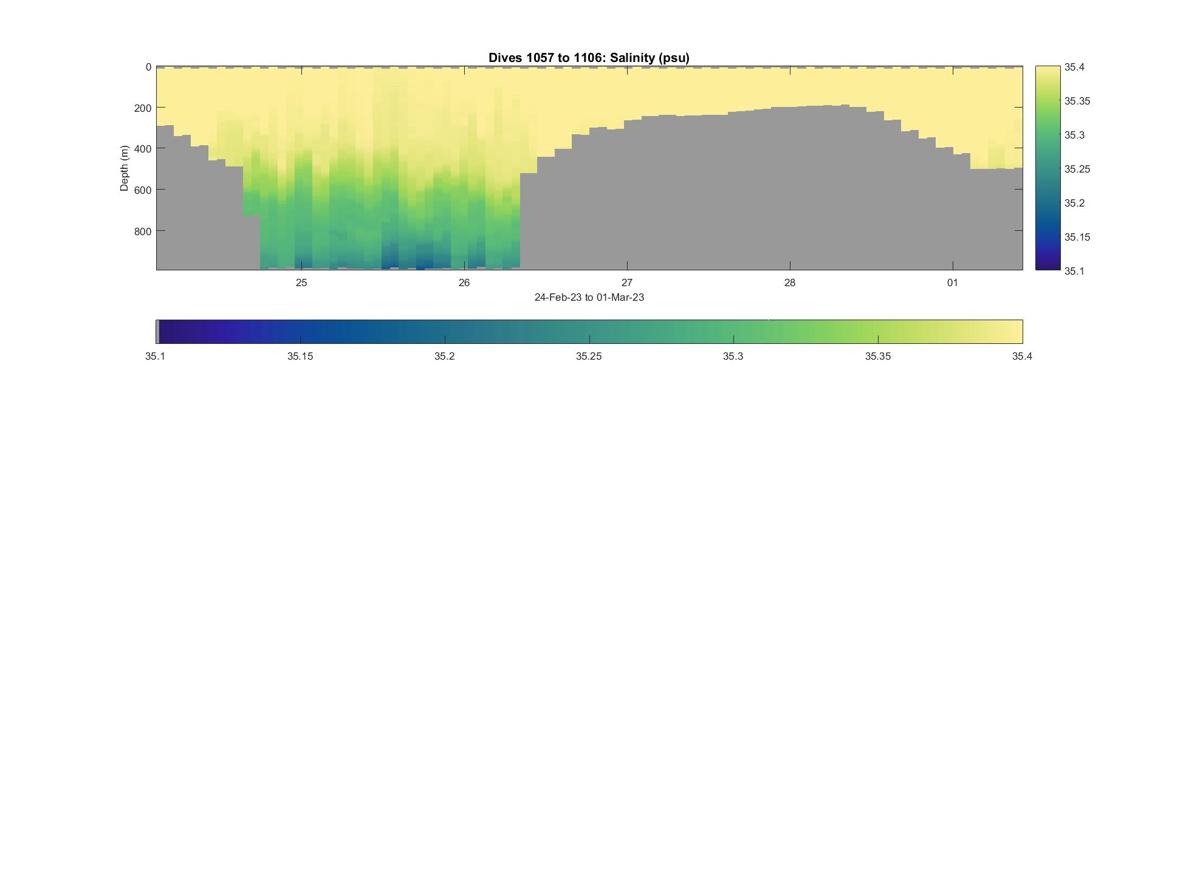The image size is (1200, 885).
Task: Click the horizontal colorbar label '35.2'
Action: point(445,356)
